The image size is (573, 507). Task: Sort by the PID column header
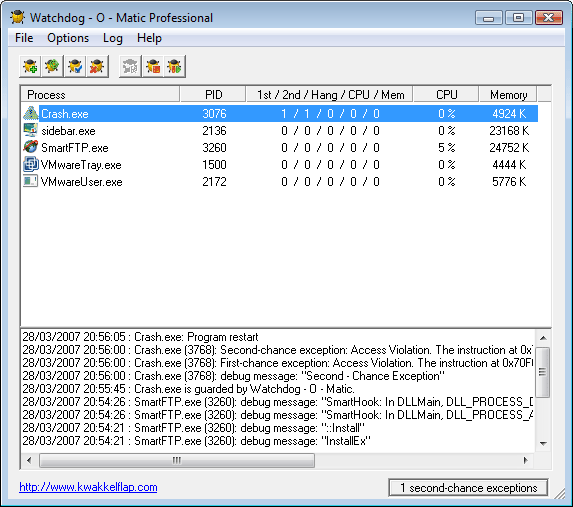pos(213,95)
